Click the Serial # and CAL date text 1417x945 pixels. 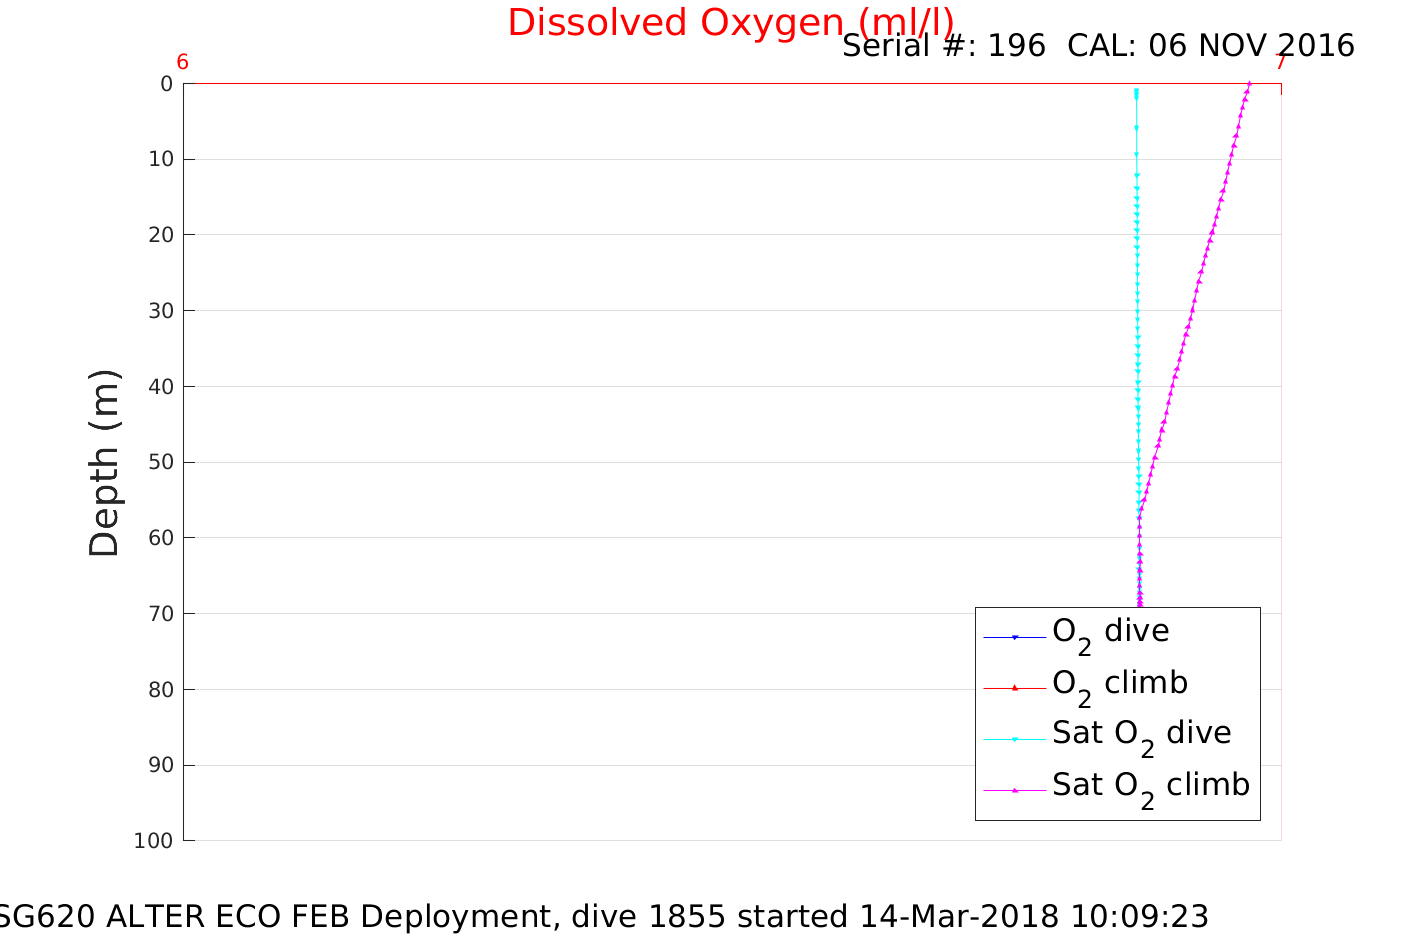tap(1098, 46)
